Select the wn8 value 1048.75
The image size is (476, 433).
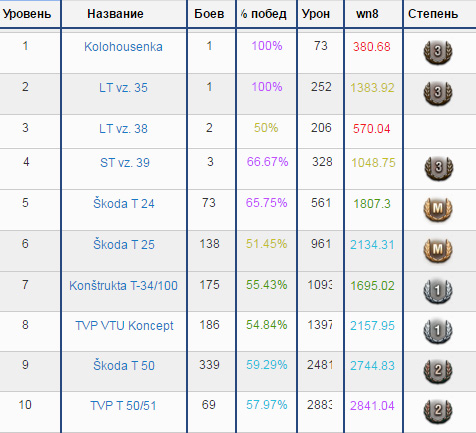(373, 163)
